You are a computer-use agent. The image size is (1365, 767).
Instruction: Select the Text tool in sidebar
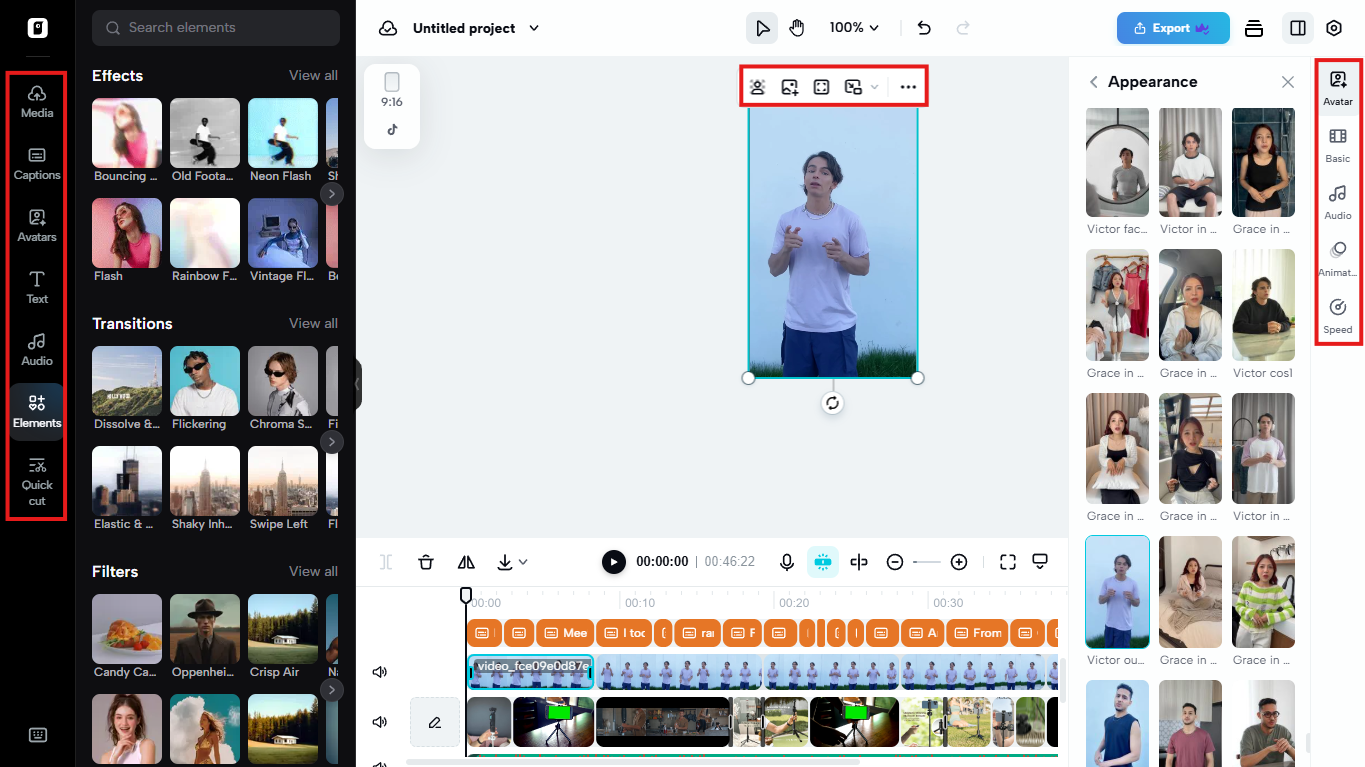click(x=36, y=288)
